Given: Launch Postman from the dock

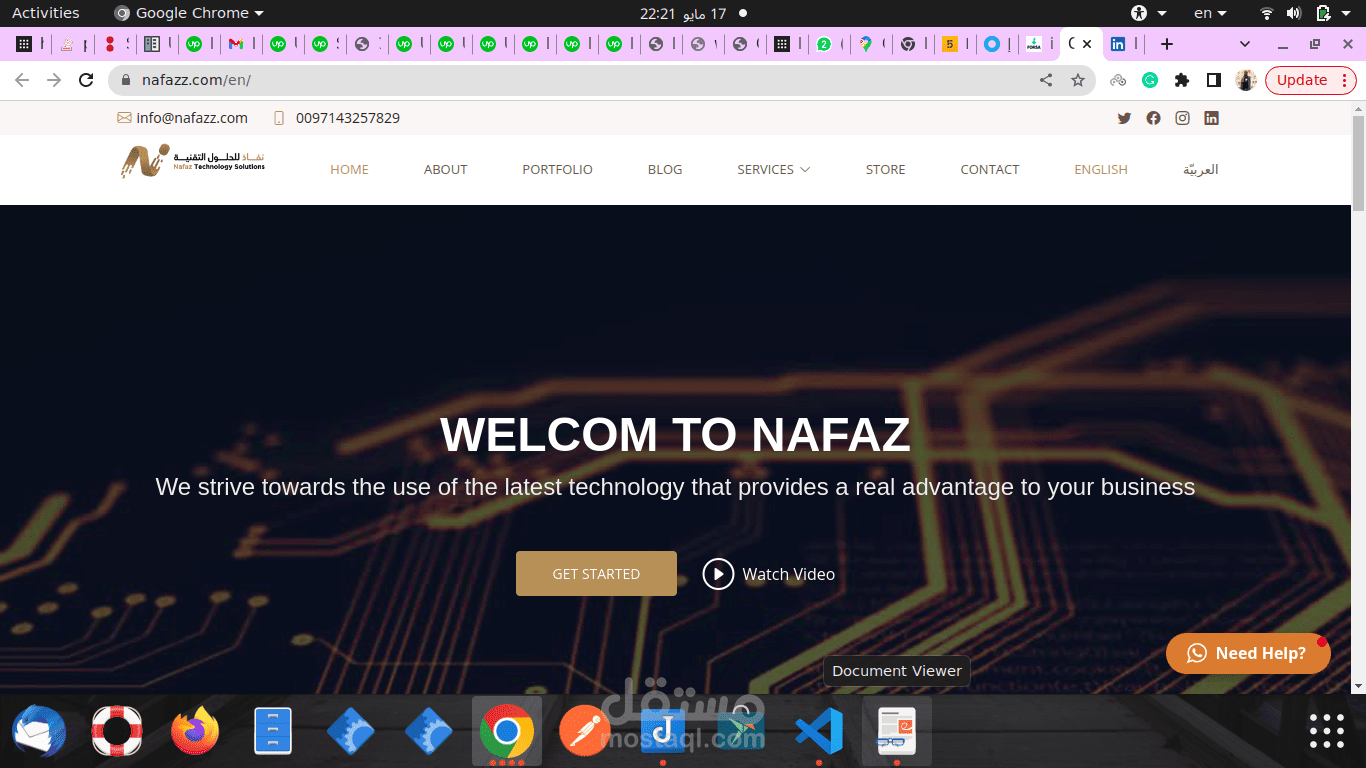Looking at the screenshot, I should coord(585,731).
